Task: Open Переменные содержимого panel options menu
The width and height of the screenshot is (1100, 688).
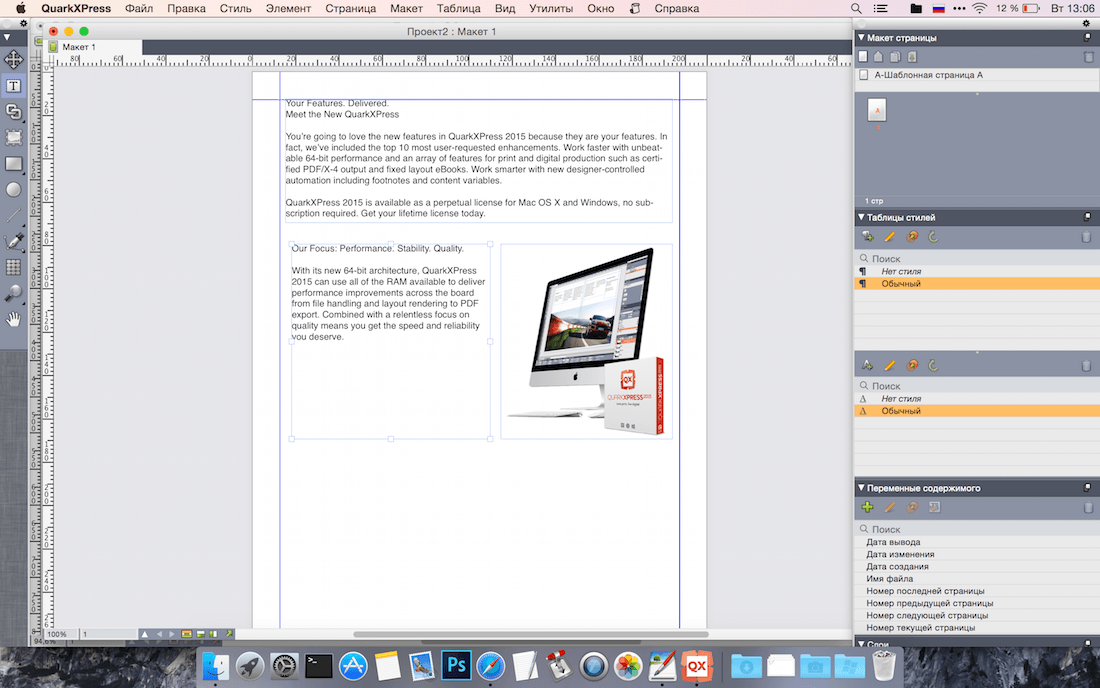Action: coord(1087,487)
